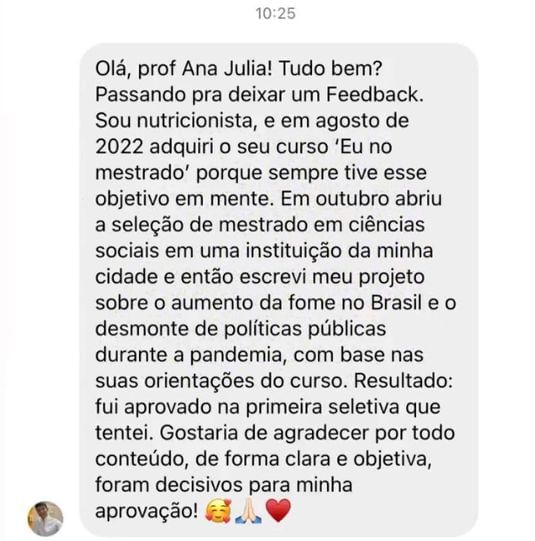
Task: Click the word 'mestrado'' in the course name
Action: click(x=143, y=173)
